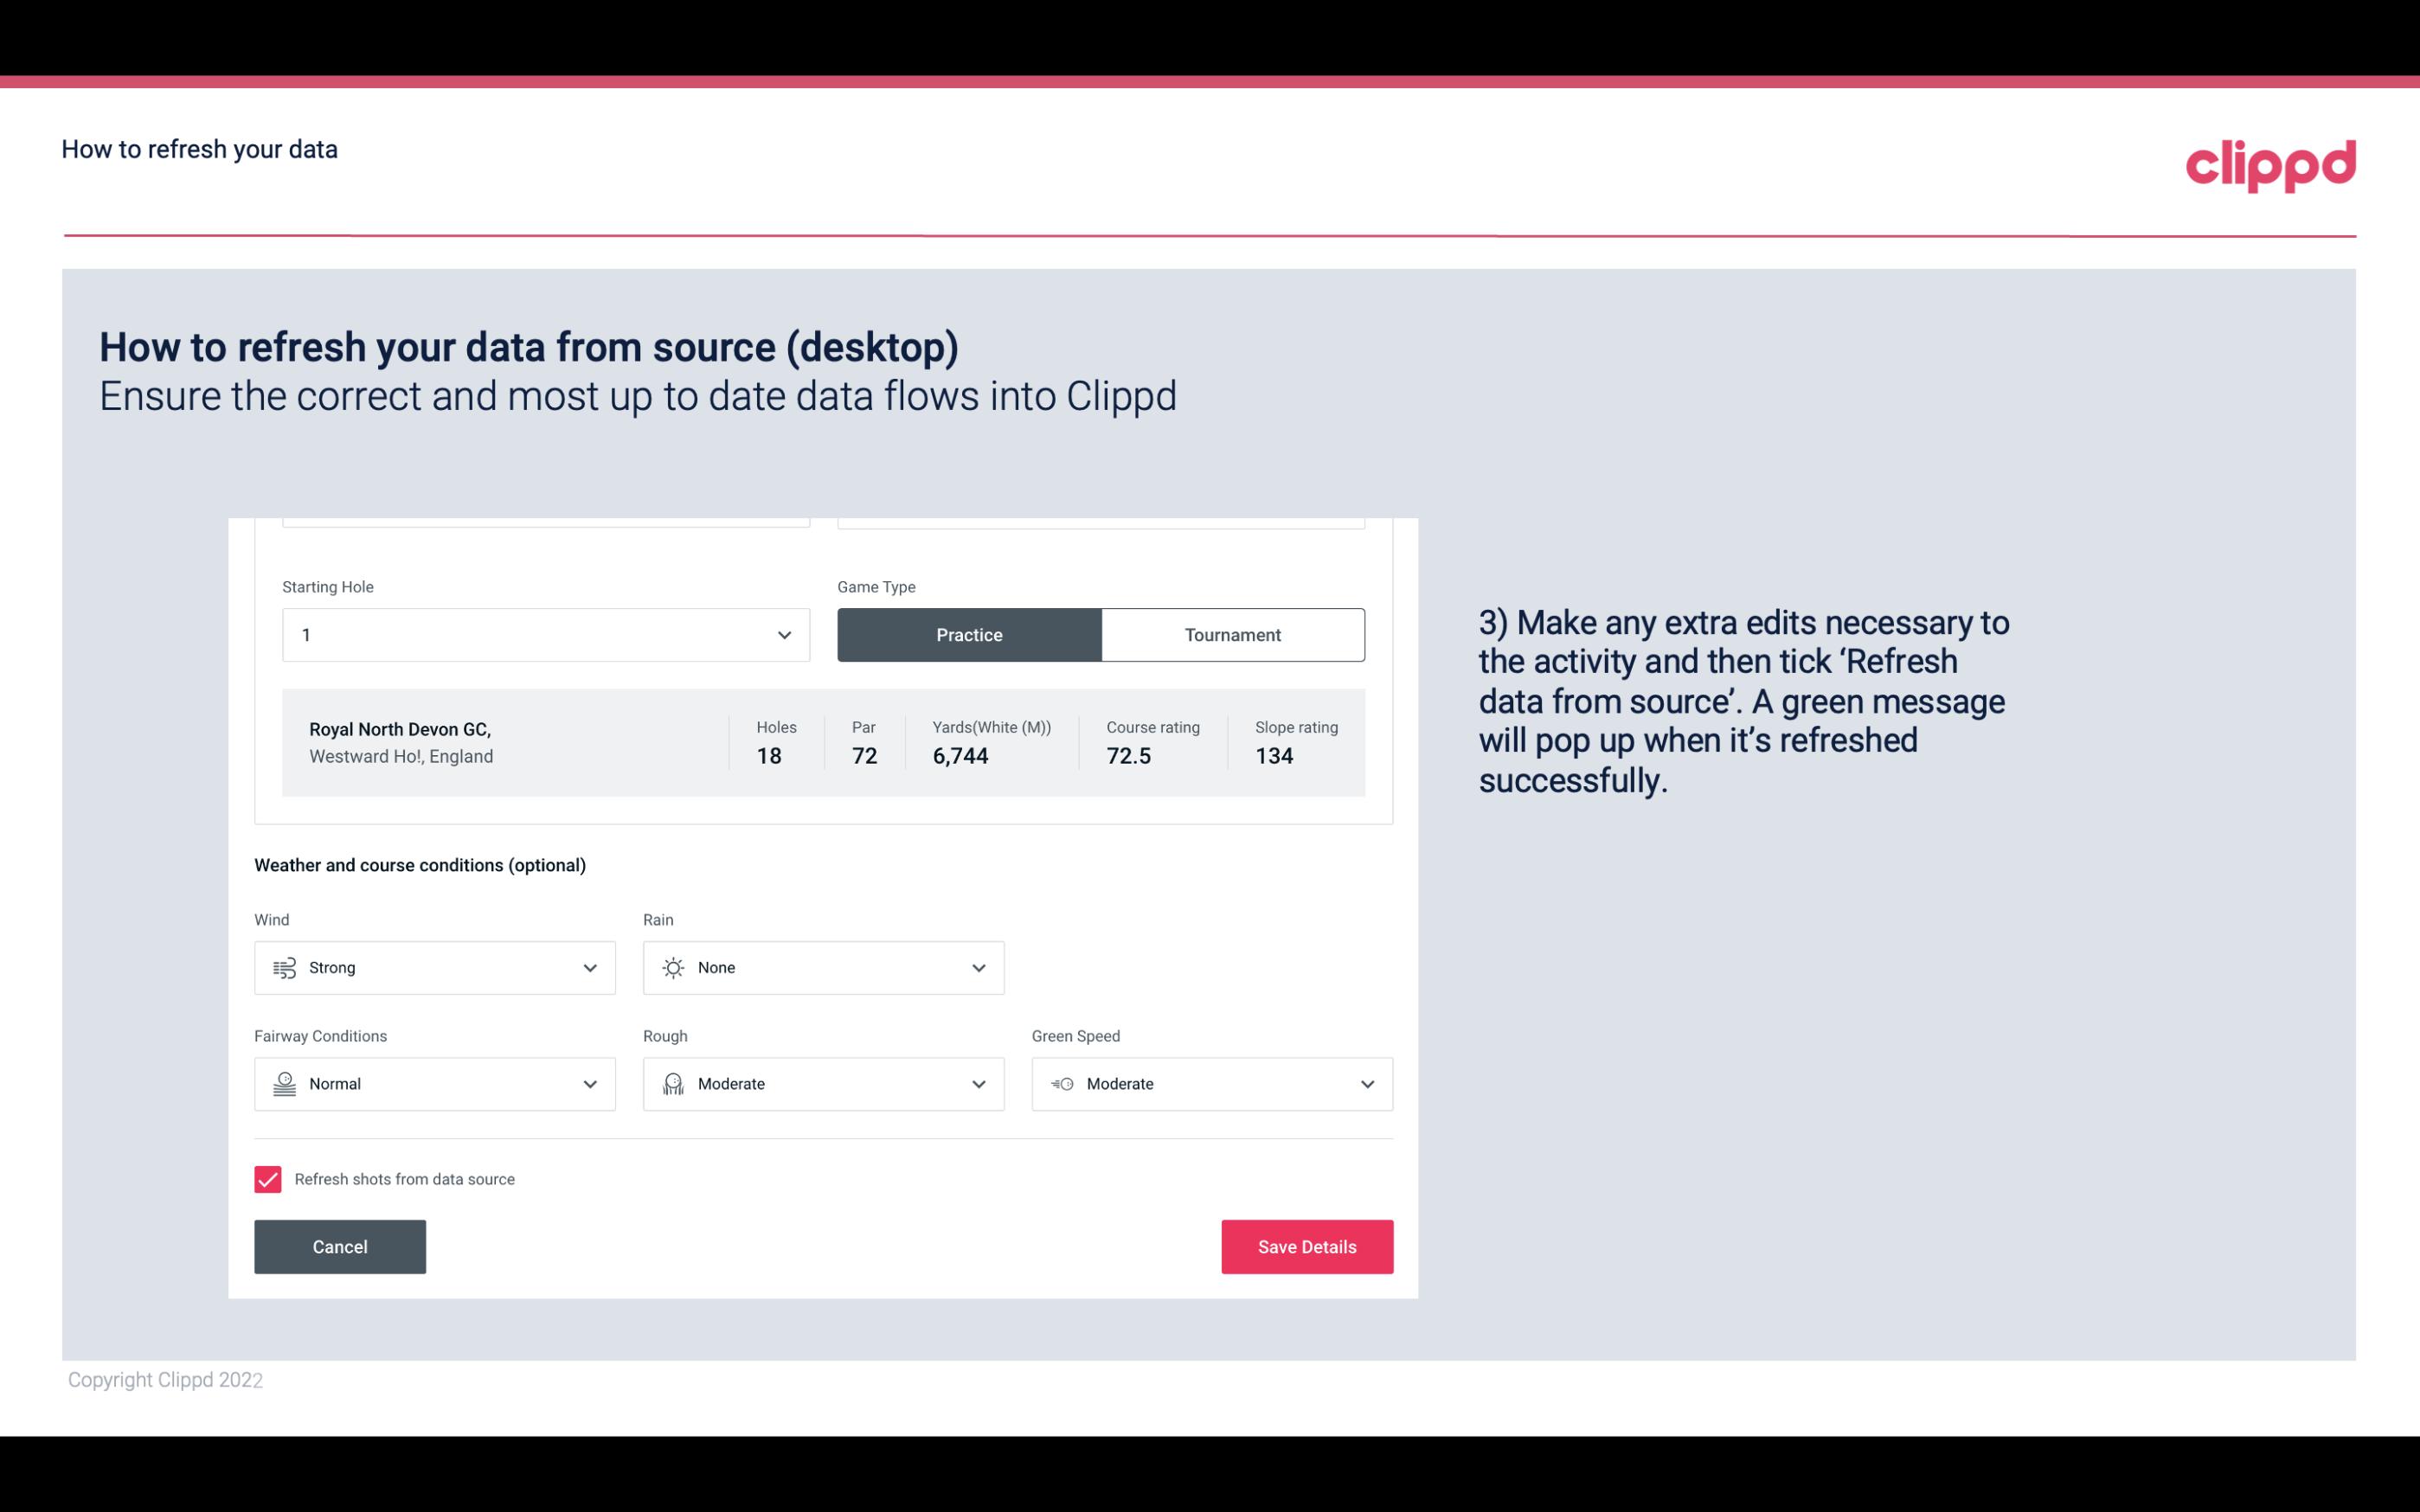Click the Cancel button

click(x=340, y=1246)
